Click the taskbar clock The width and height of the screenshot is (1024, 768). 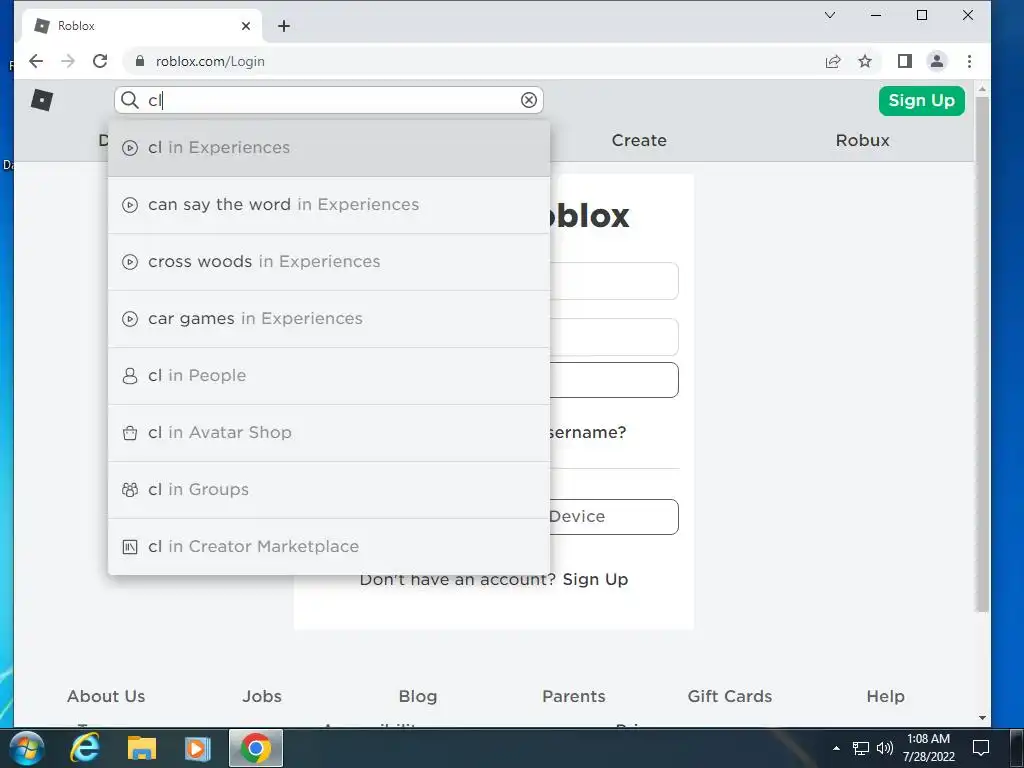(929, 748)
